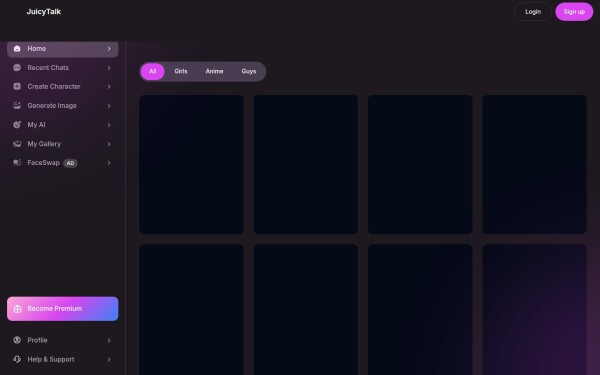Click the Sign up button
Screen dimensions: 600x375
(x=574, y=12)
